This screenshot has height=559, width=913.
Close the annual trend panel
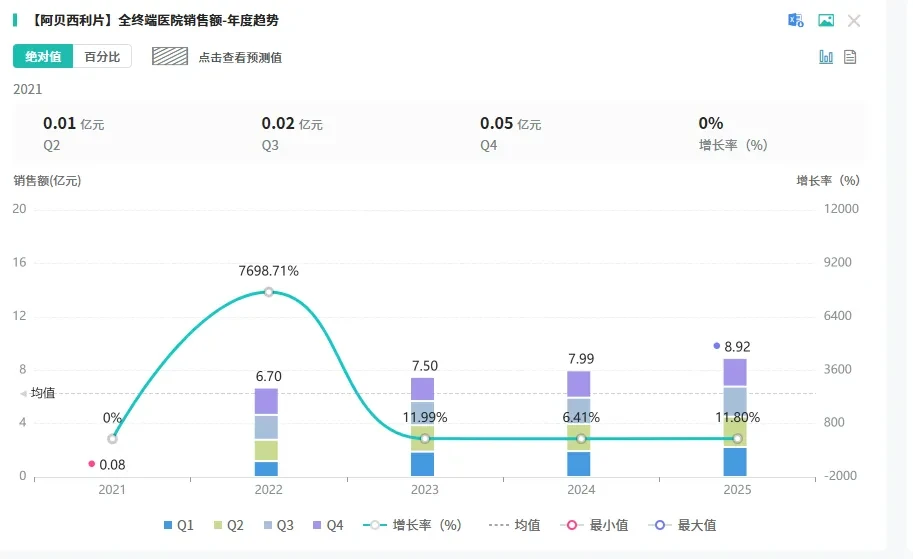[x=854, y=21]
